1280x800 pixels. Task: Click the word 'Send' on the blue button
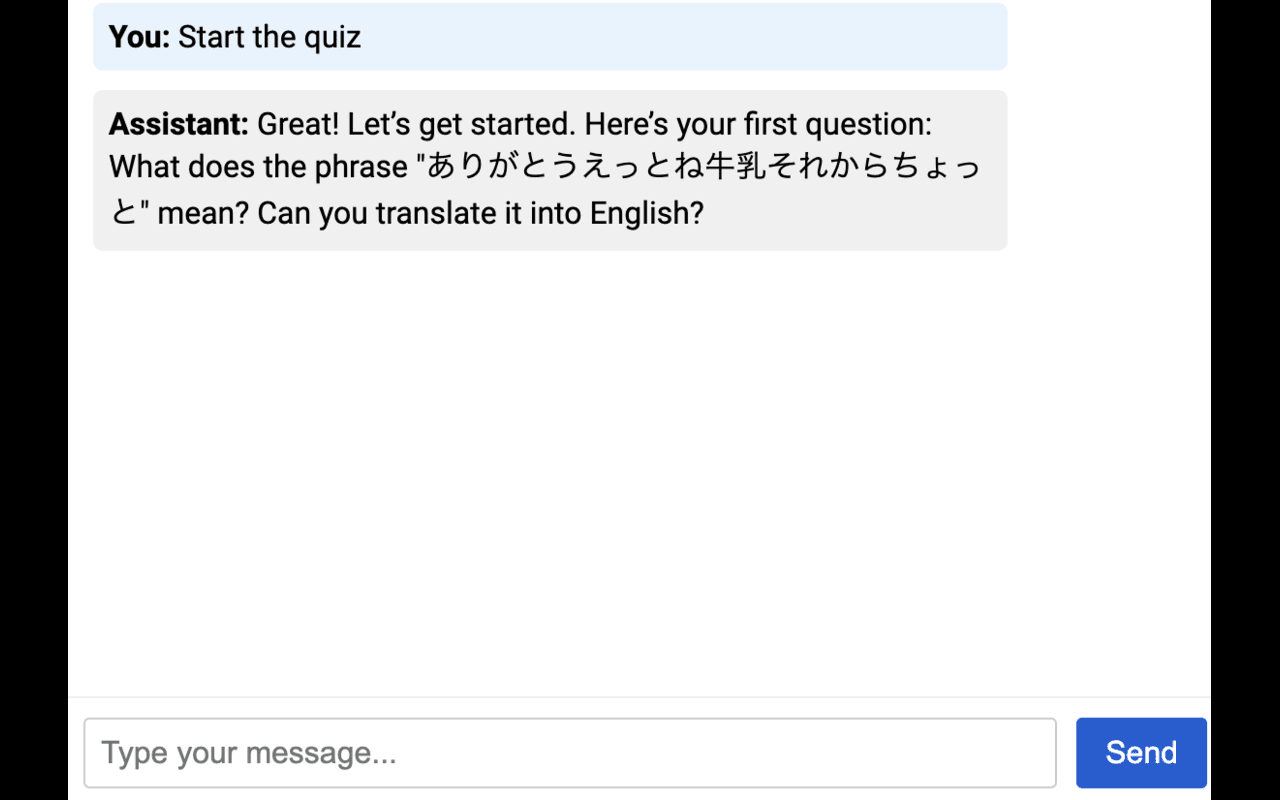(x=1140, y=752)
